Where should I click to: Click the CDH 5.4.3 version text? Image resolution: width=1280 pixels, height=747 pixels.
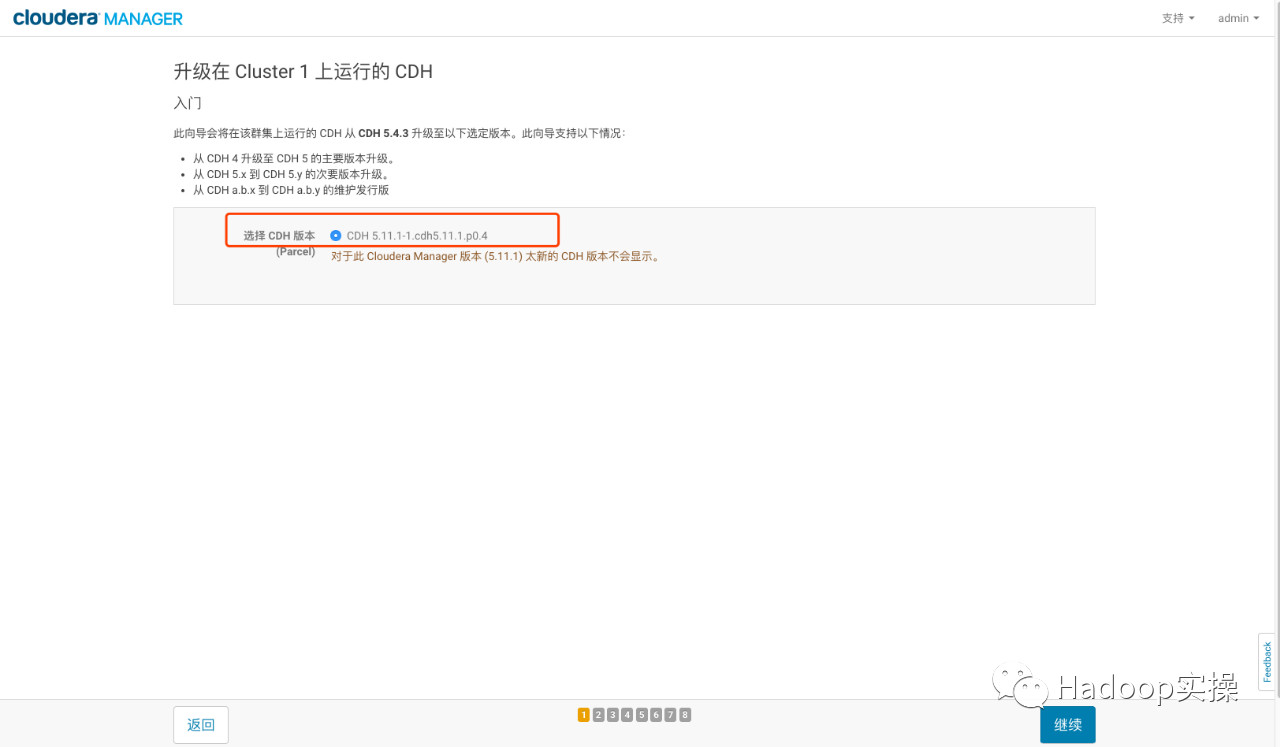pyautogui.click(x=383, y=133)
